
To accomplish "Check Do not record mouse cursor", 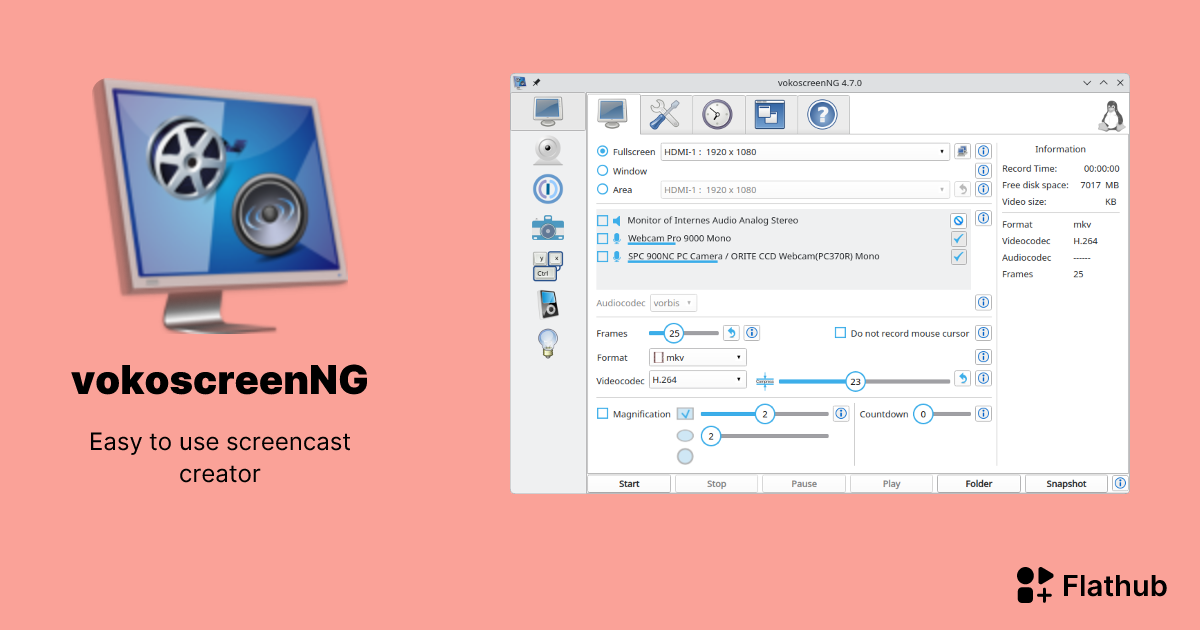I will pos(839,332).
